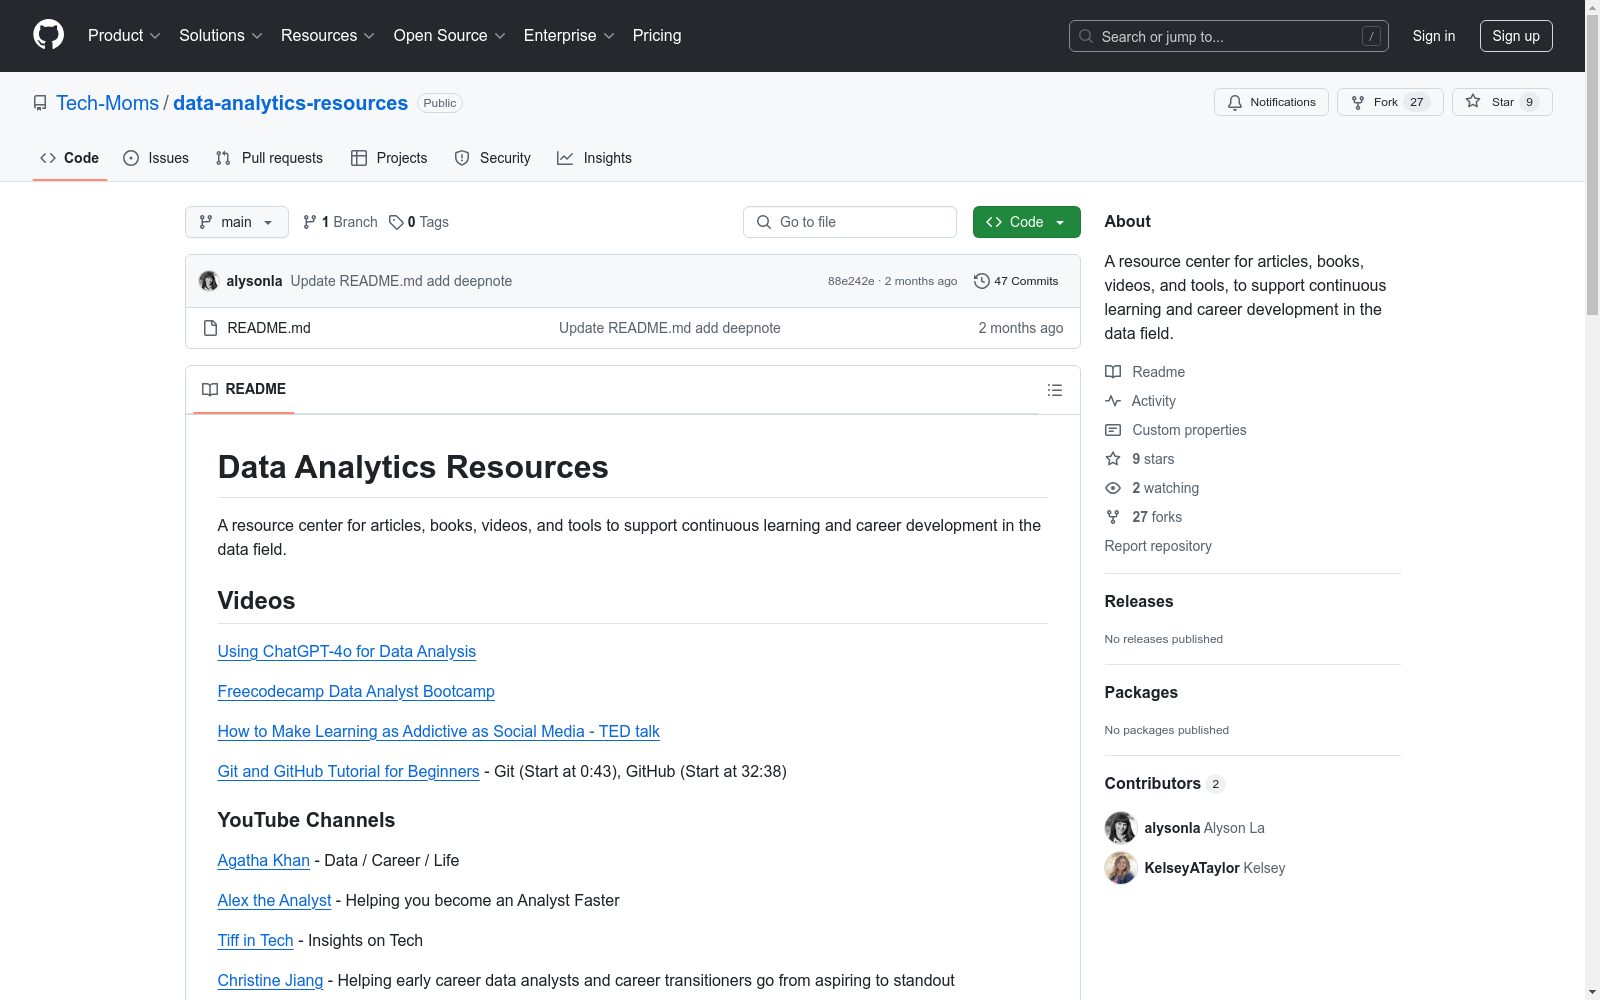Expand the Open Source menu
The height and width of the screenshot is (1000, 1600).
pyautogui.click(x=450, y=36)
